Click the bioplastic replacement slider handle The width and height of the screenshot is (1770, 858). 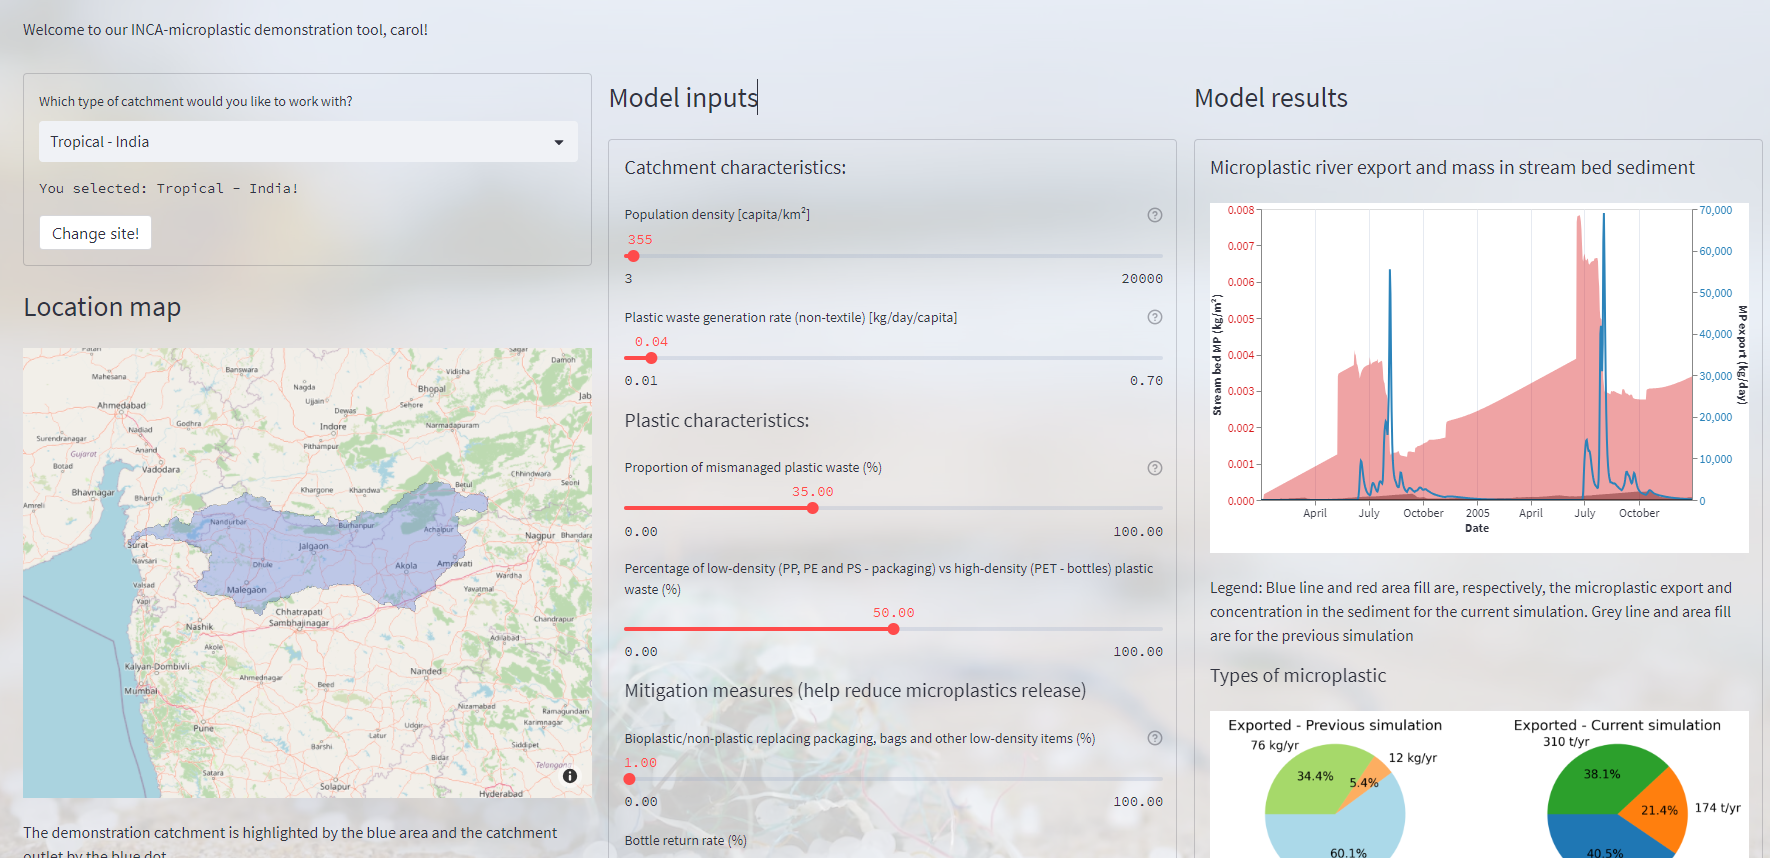629,779
